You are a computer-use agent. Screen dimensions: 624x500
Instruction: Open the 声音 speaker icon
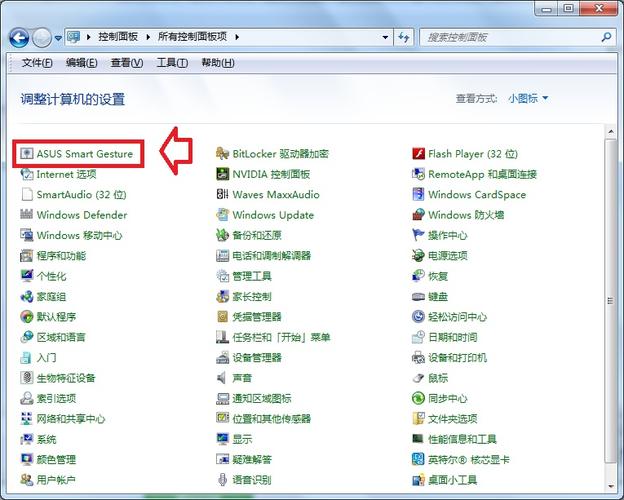point(222,377)
